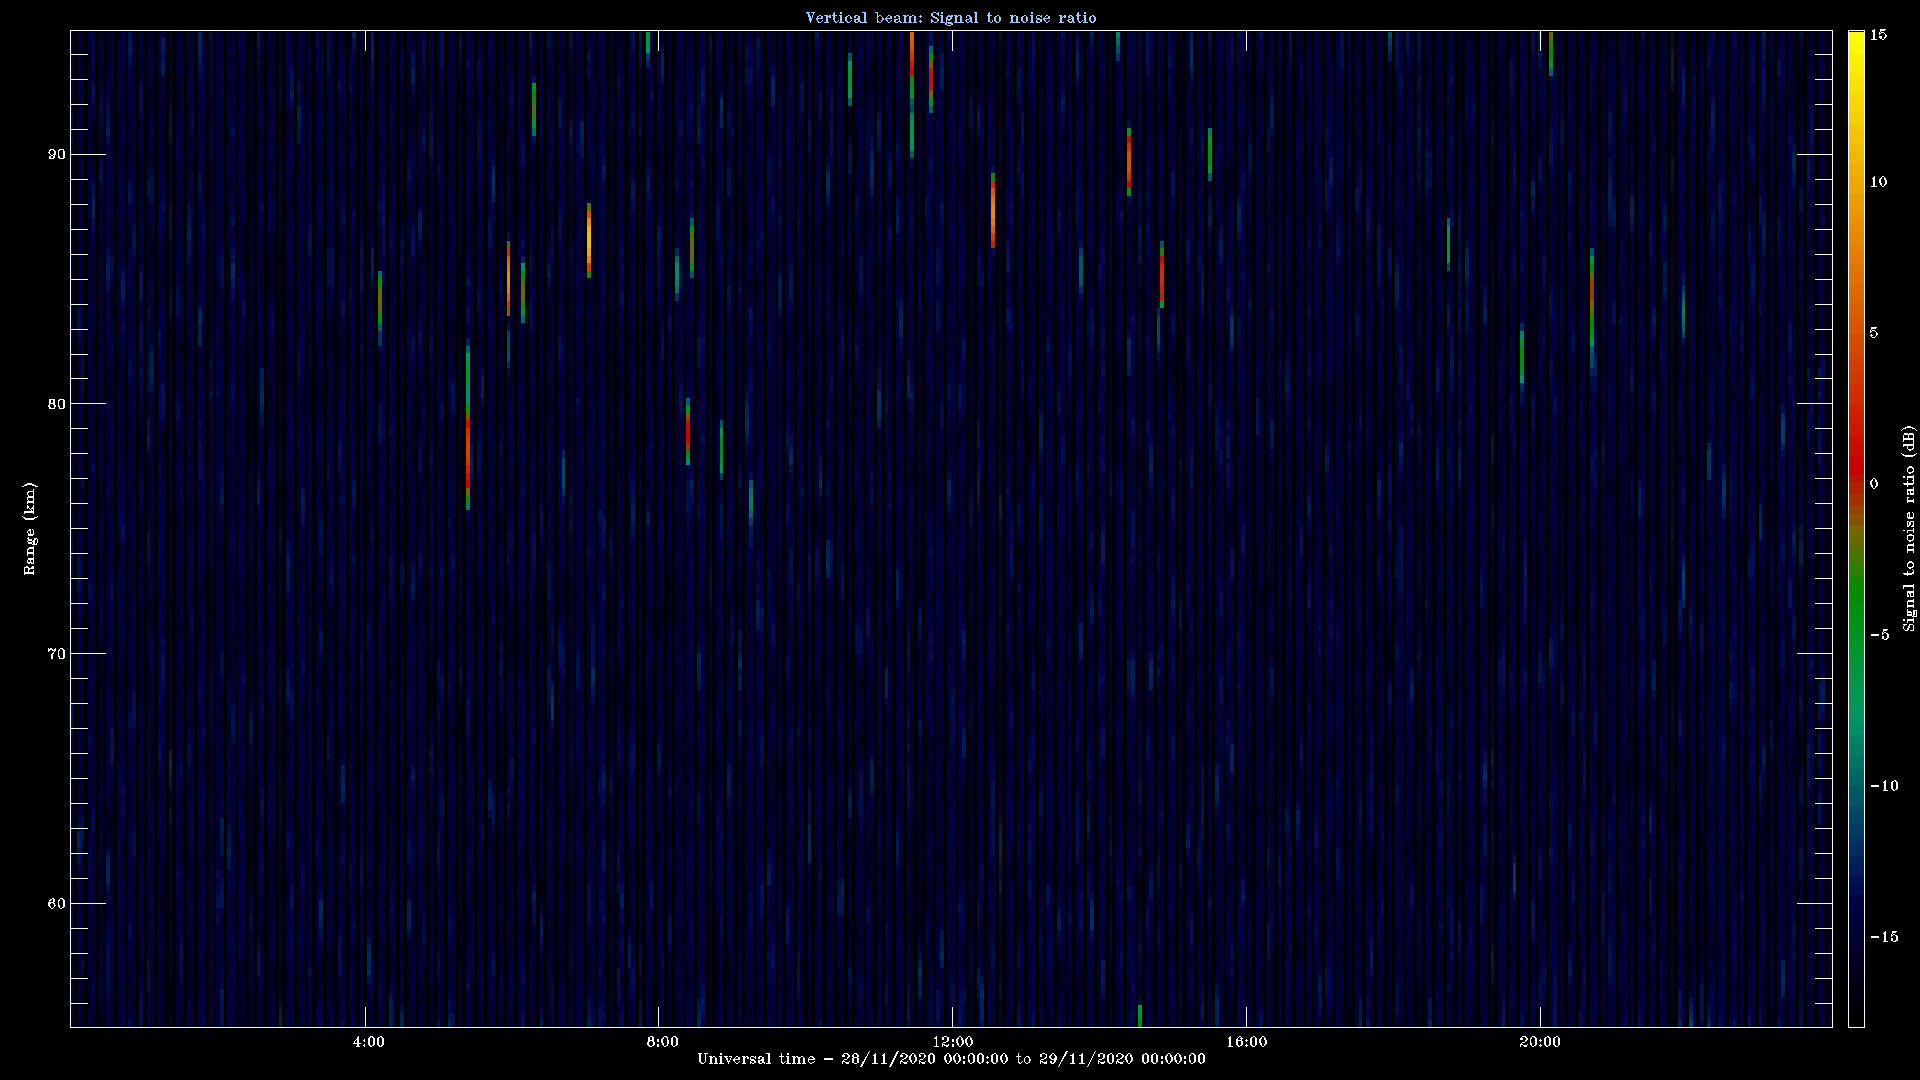Image resolution: width=1920 pixels, height=1080 pixels.
Task: Click the Universal time date range label
Action: (951, 1059)
